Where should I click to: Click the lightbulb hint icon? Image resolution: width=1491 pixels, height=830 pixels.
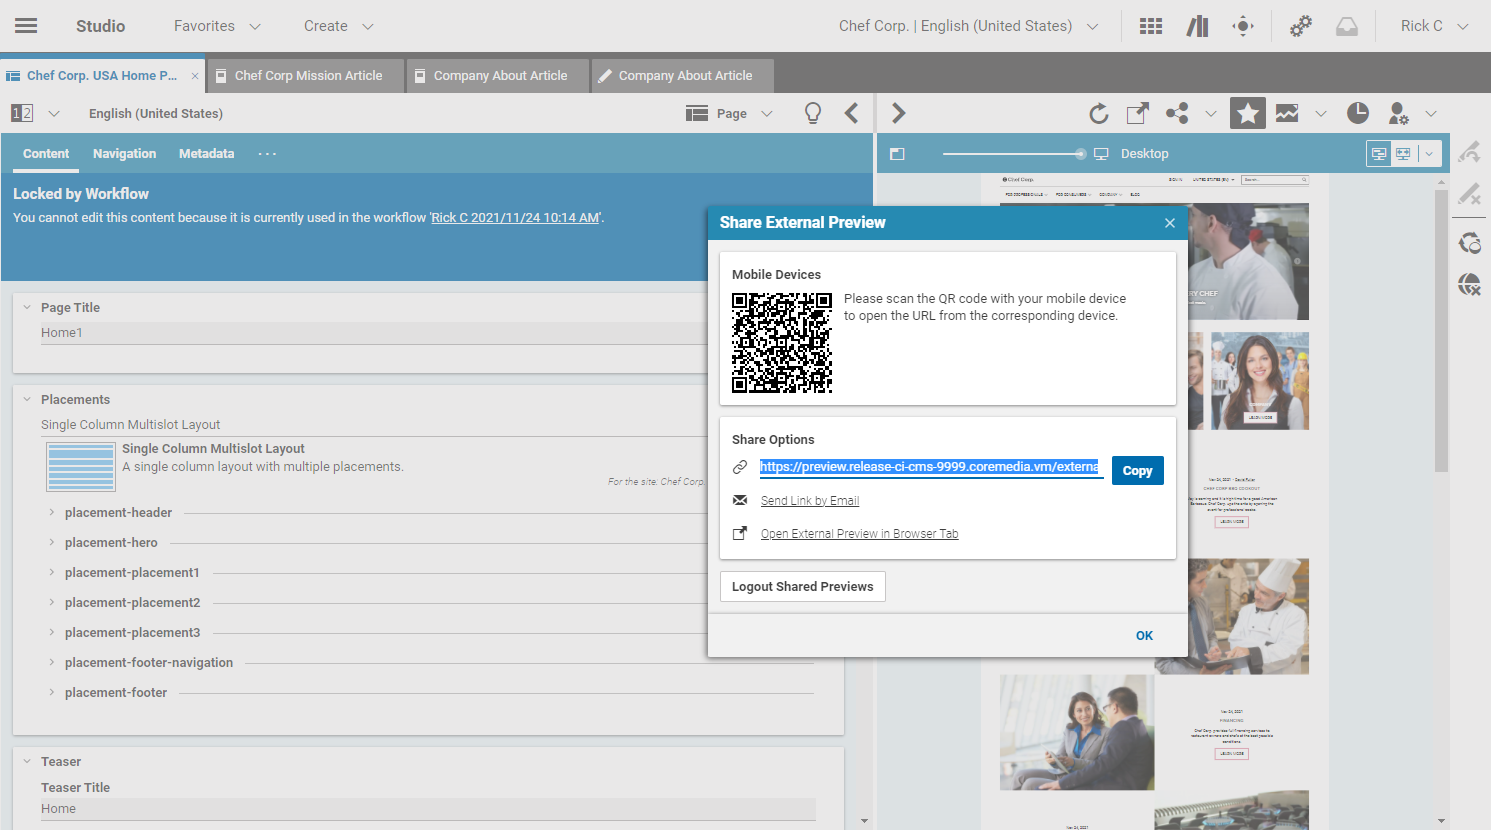coord(813,113)
